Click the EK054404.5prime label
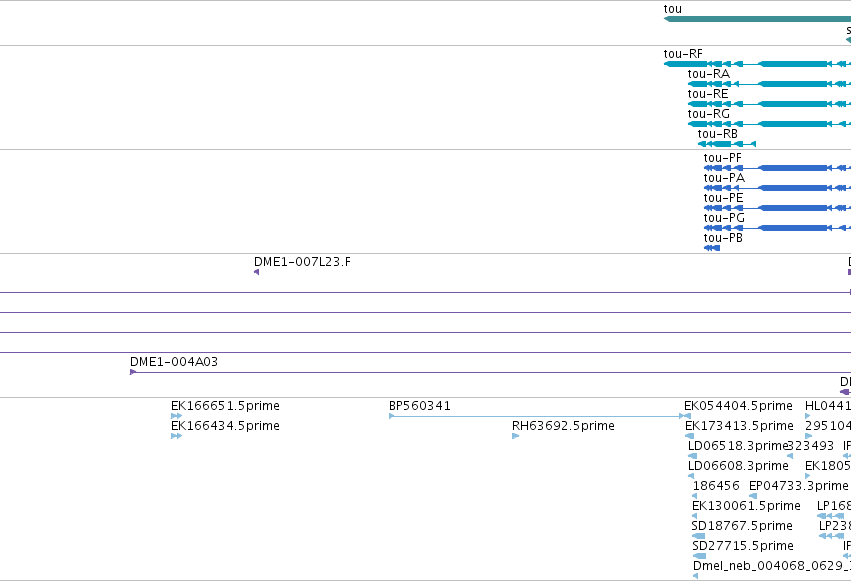The width and height of the screenshot is (851, 581). [x=738, y=406]
